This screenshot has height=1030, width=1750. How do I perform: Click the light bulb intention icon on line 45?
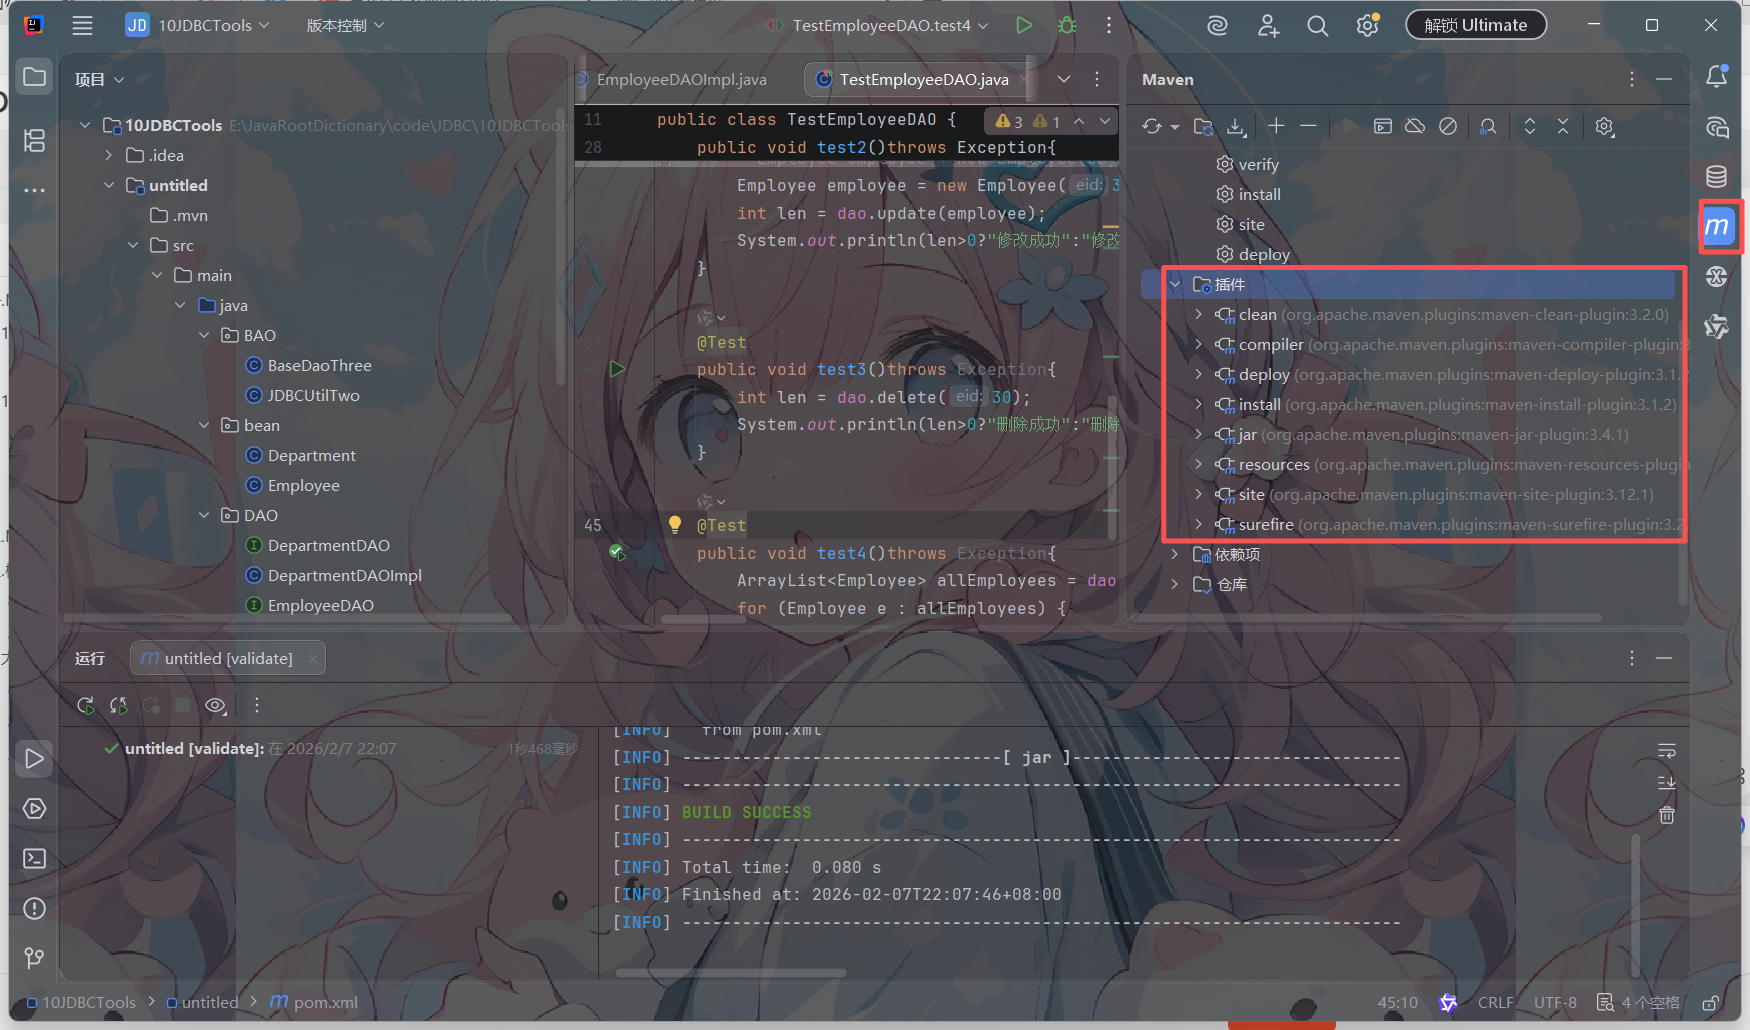click(x=675, y=524)
